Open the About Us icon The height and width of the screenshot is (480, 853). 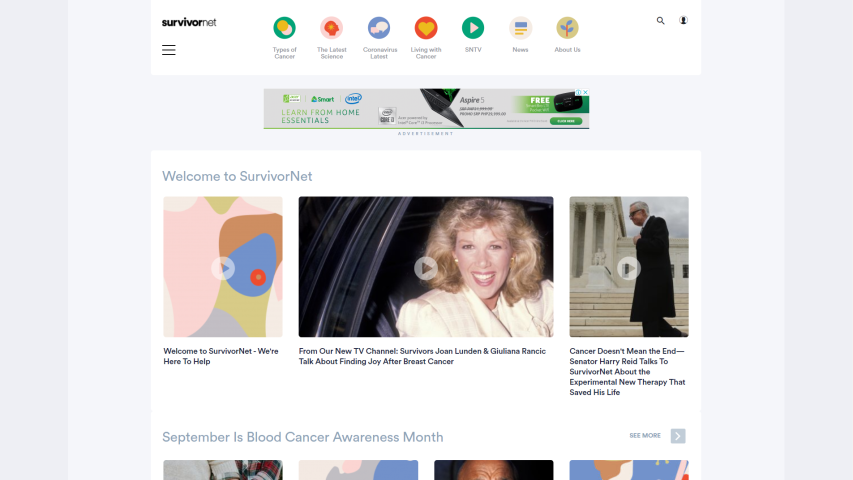(x=567, y=28)
